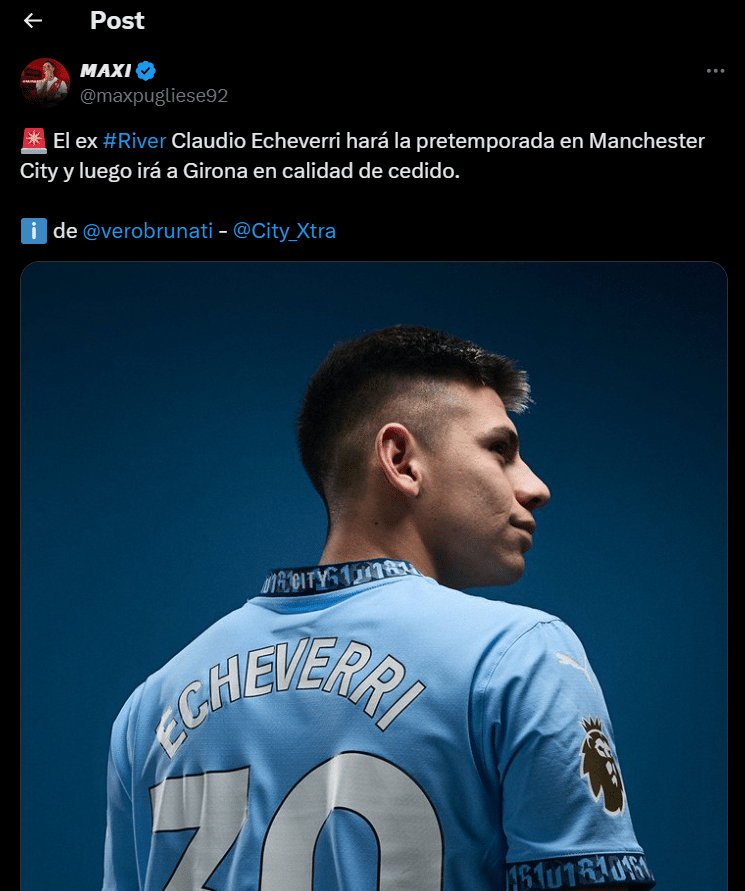Click the @maxpugliese92 handle

pyautogui.click(x=154, y=95)
